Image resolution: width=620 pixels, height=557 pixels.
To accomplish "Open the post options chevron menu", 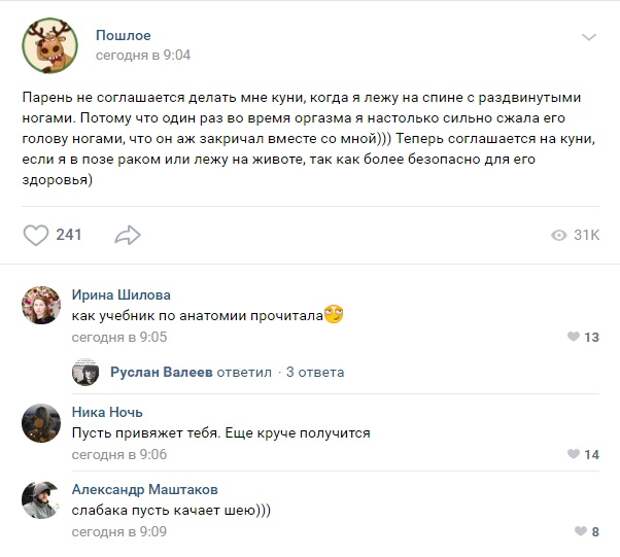I will click(589, 37).
